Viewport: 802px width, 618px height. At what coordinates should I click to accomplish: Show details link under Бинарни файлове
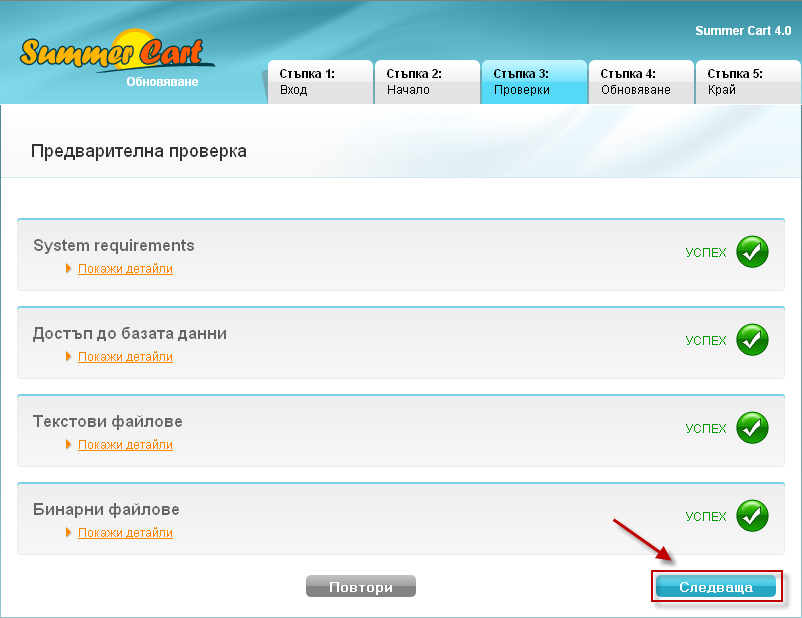point(125,533)
